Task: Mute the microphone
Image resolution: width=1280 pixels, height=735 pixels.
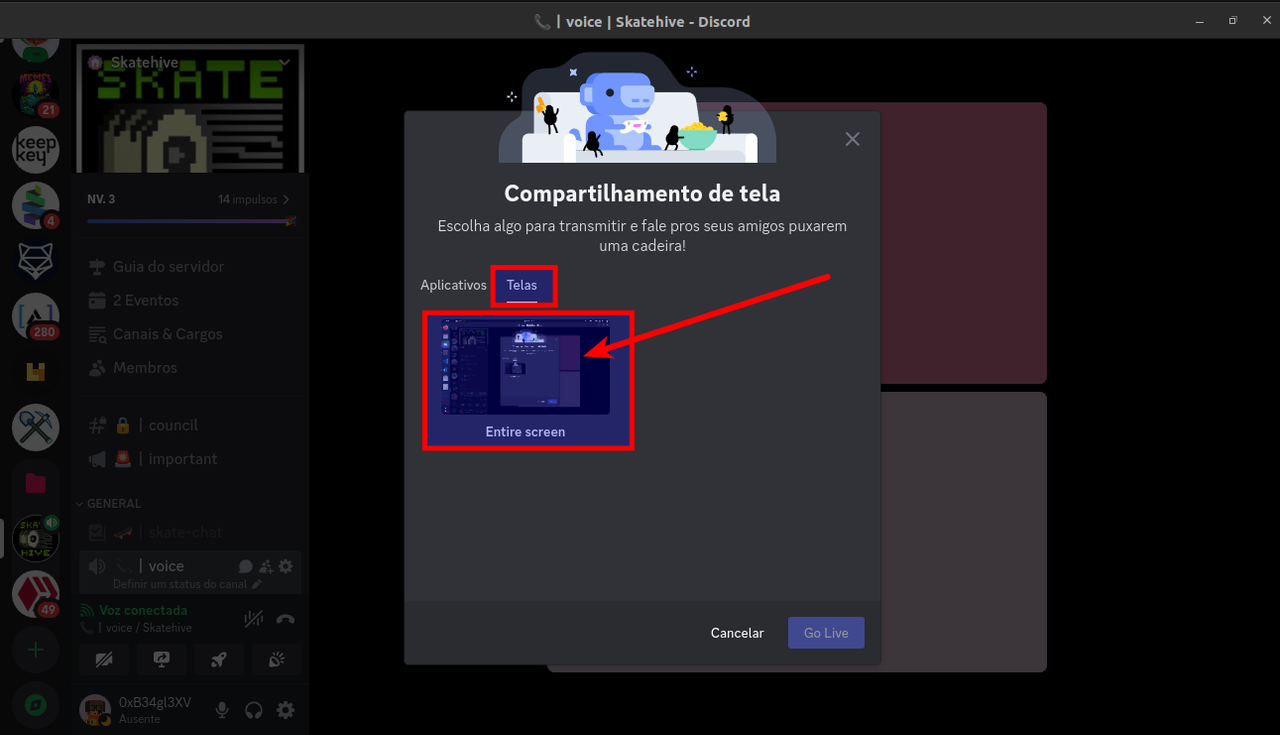Action: 222,710
